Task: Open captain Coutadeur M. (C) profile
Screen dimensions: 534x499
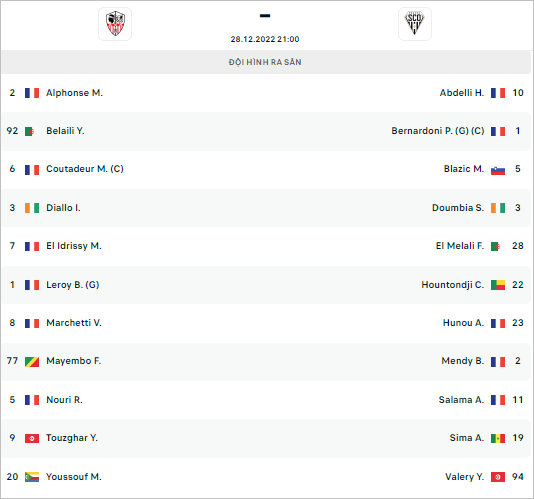Action: (85, 169)
